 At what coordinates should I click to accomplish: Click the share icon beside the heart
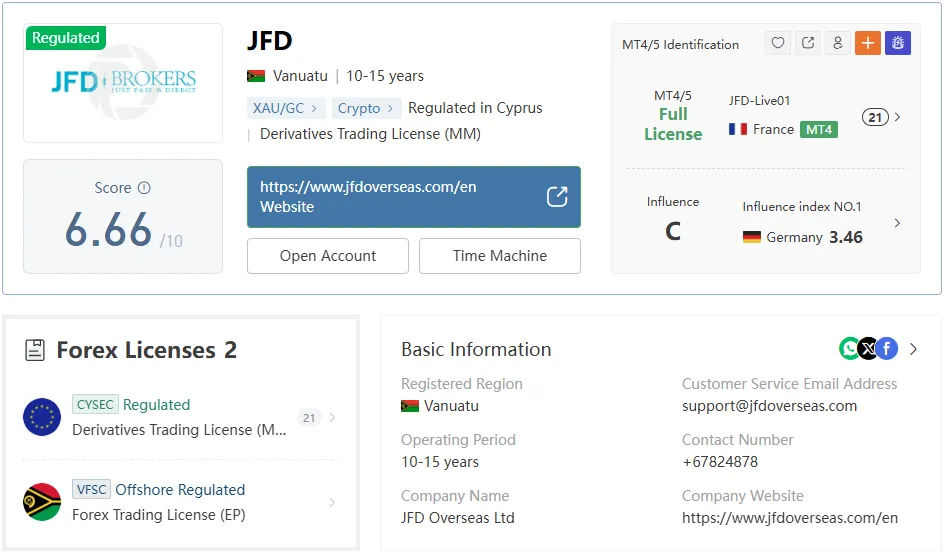point(808,43)
